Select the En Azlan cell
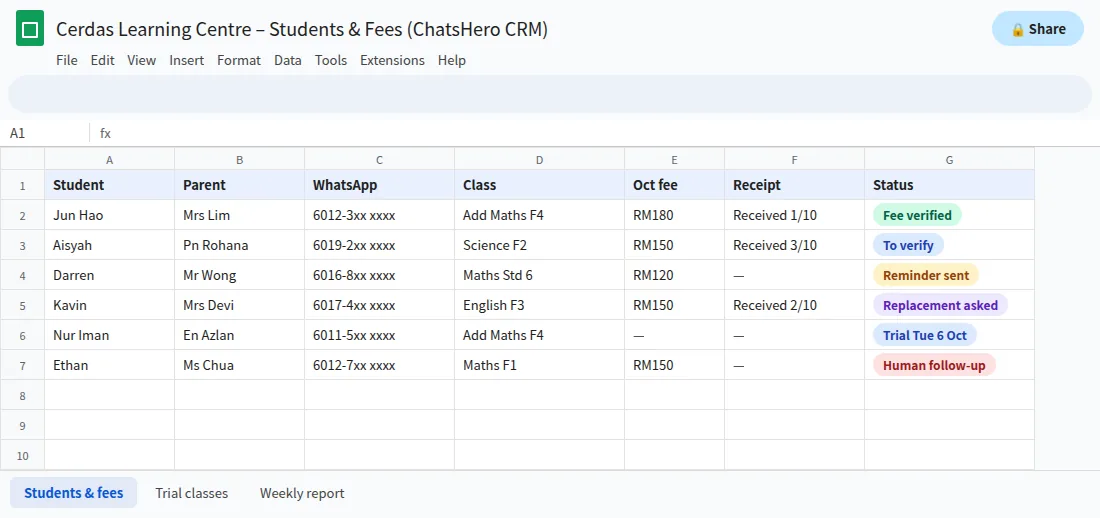Image resolution: width=1100 pixels, height=518 pixels. [239, 336]
